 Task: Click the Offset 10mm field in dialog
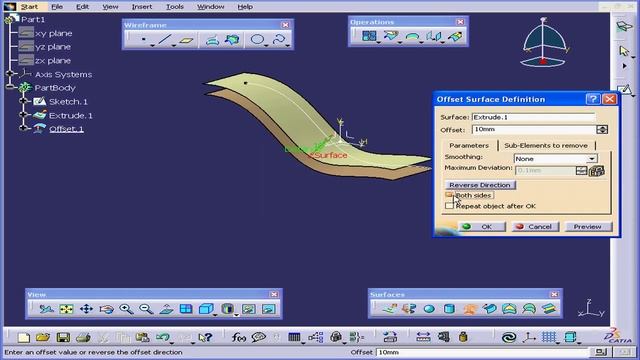click(x=534, y=129)
